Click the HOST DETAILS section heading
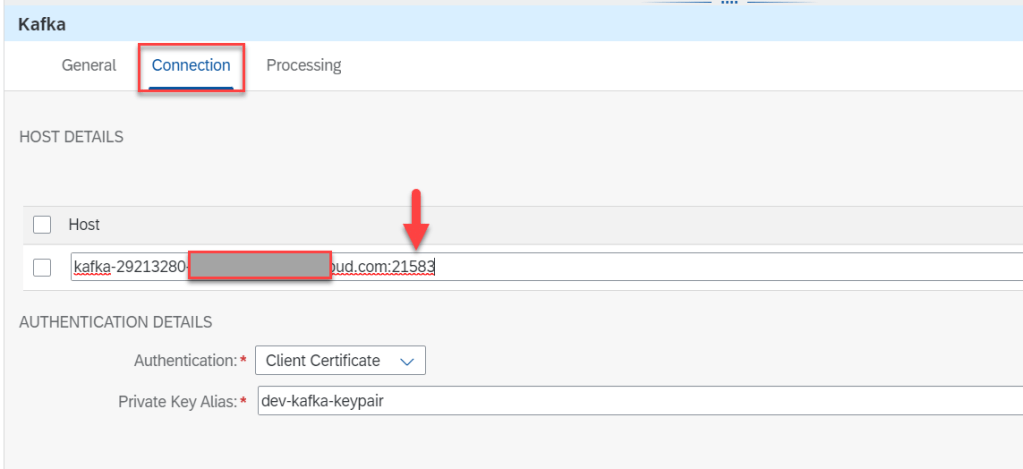The width and height of the screenshot is (1023, 469). (71, 137)
